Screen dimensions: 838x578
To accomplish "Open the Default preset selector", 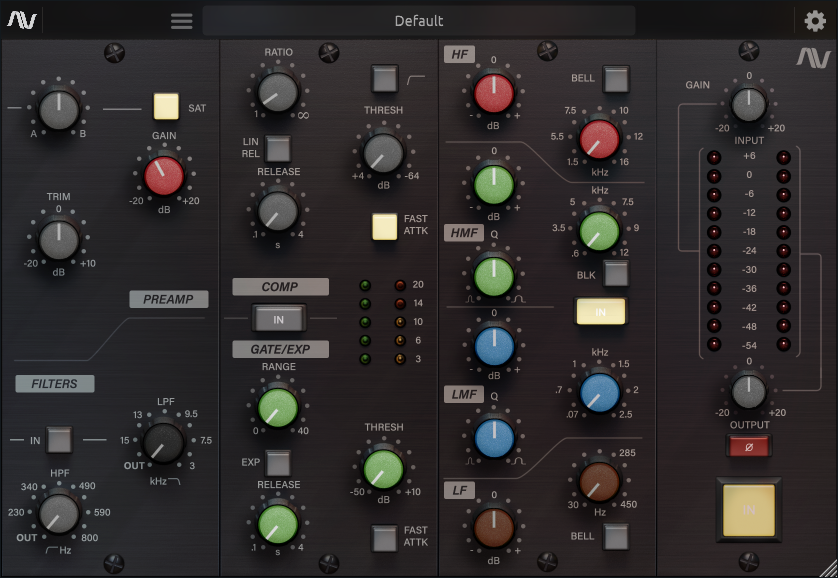I will (x=418, y=21).
